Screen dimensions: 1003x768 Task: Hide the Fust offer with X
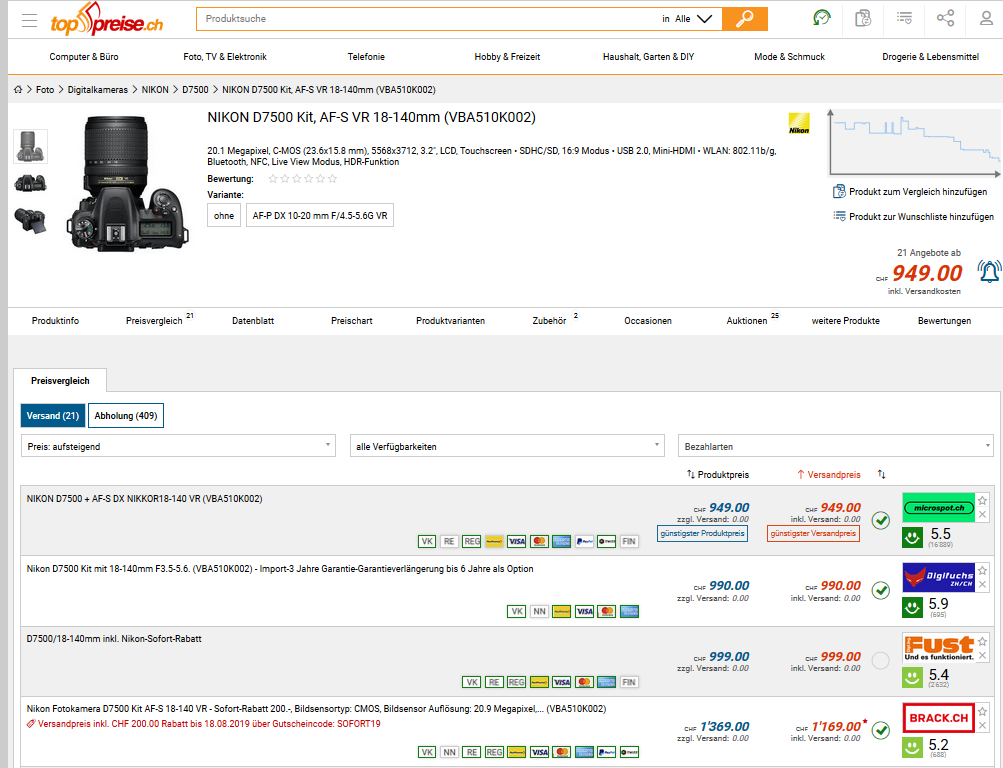pyautogui.click(x=982, y=655)
